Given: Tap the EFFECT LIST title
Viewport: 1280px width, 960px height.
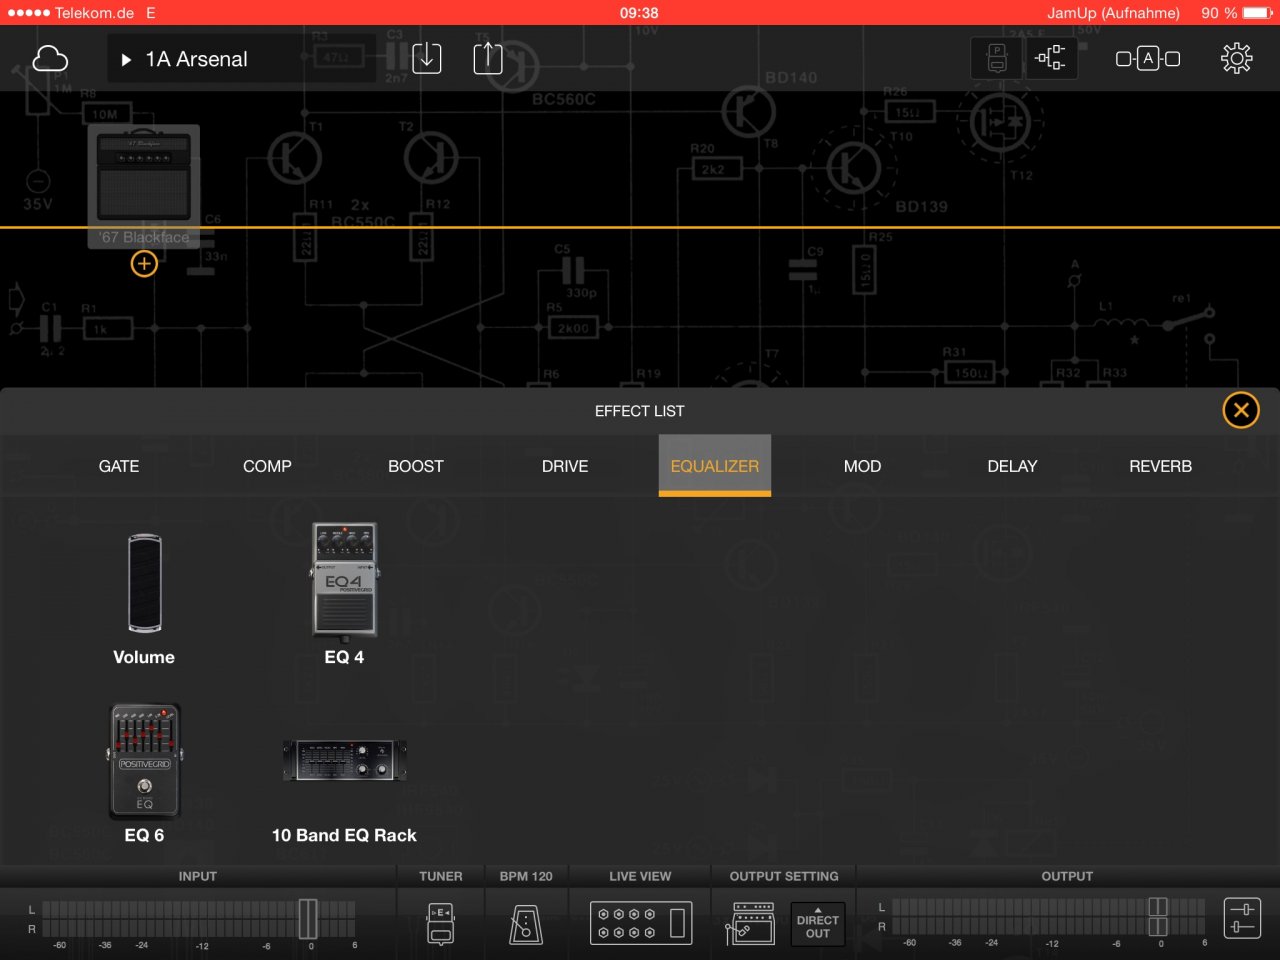Looking at the screenshot, I should point(640,411).
